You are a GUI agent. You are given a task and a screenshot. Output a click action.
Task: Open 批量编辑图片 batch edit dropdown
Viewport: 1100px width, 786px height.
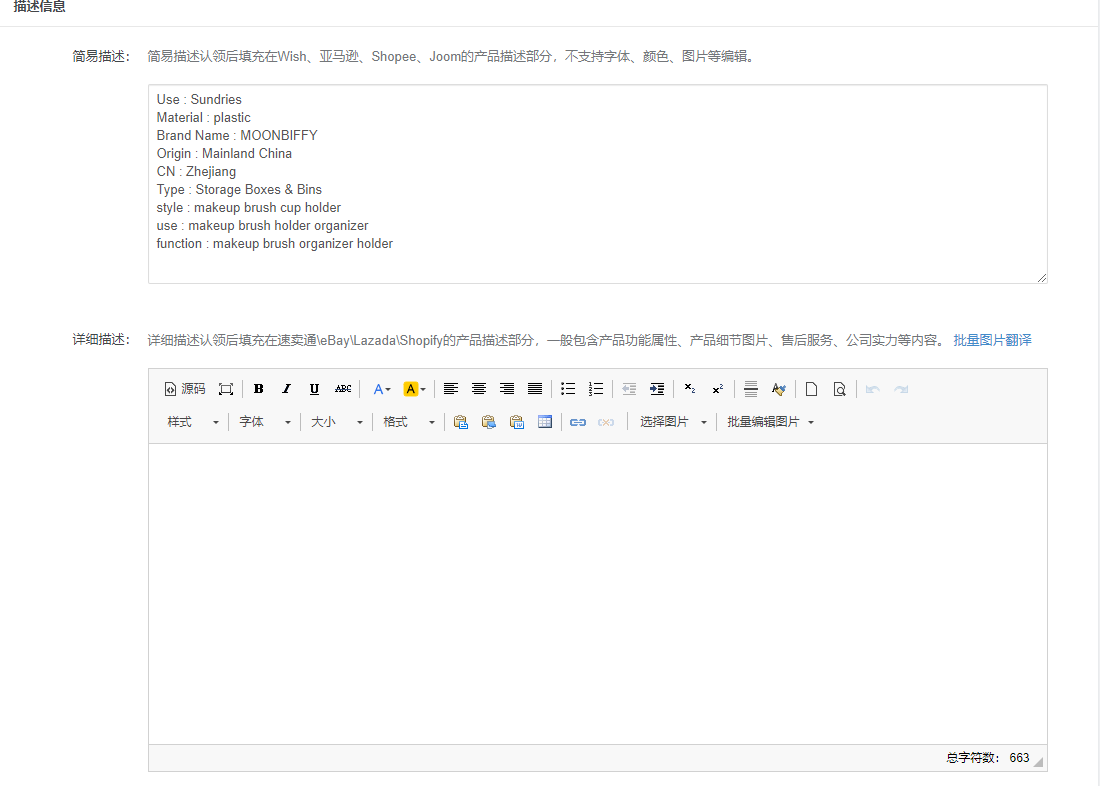[x=770, y=422]
